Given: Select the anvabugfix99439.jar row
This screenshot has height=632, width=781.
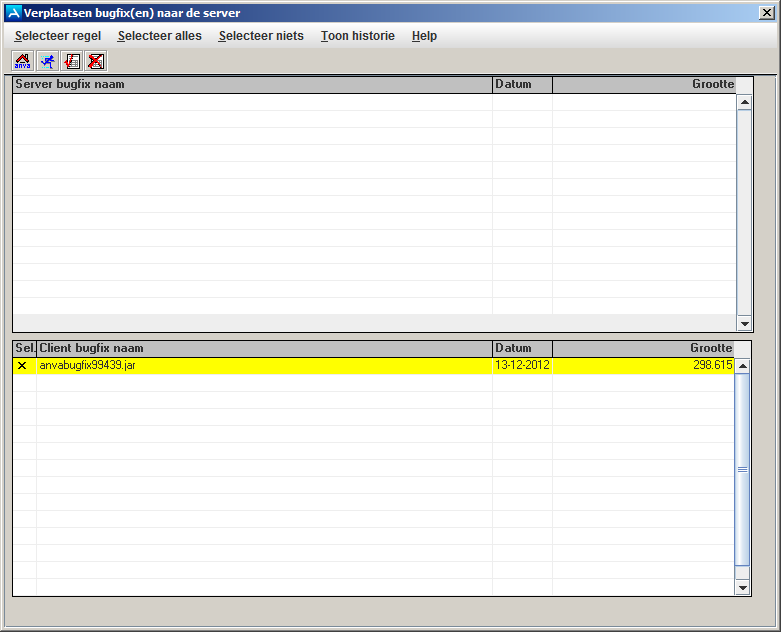Looking at the screenshot, I should (x=264, y=366).
